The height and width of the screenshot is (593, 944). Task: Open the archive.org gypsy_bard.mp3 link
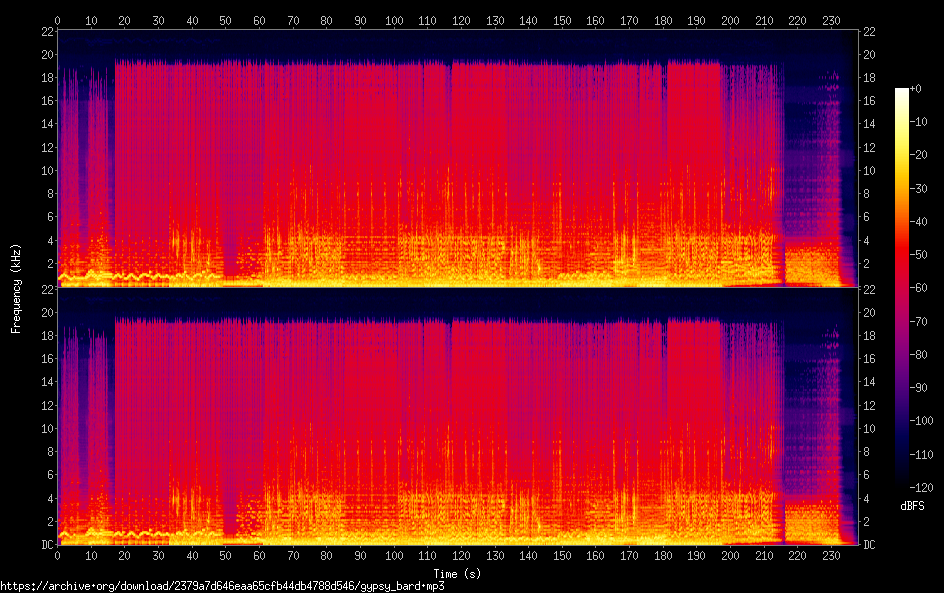[222, 586]
